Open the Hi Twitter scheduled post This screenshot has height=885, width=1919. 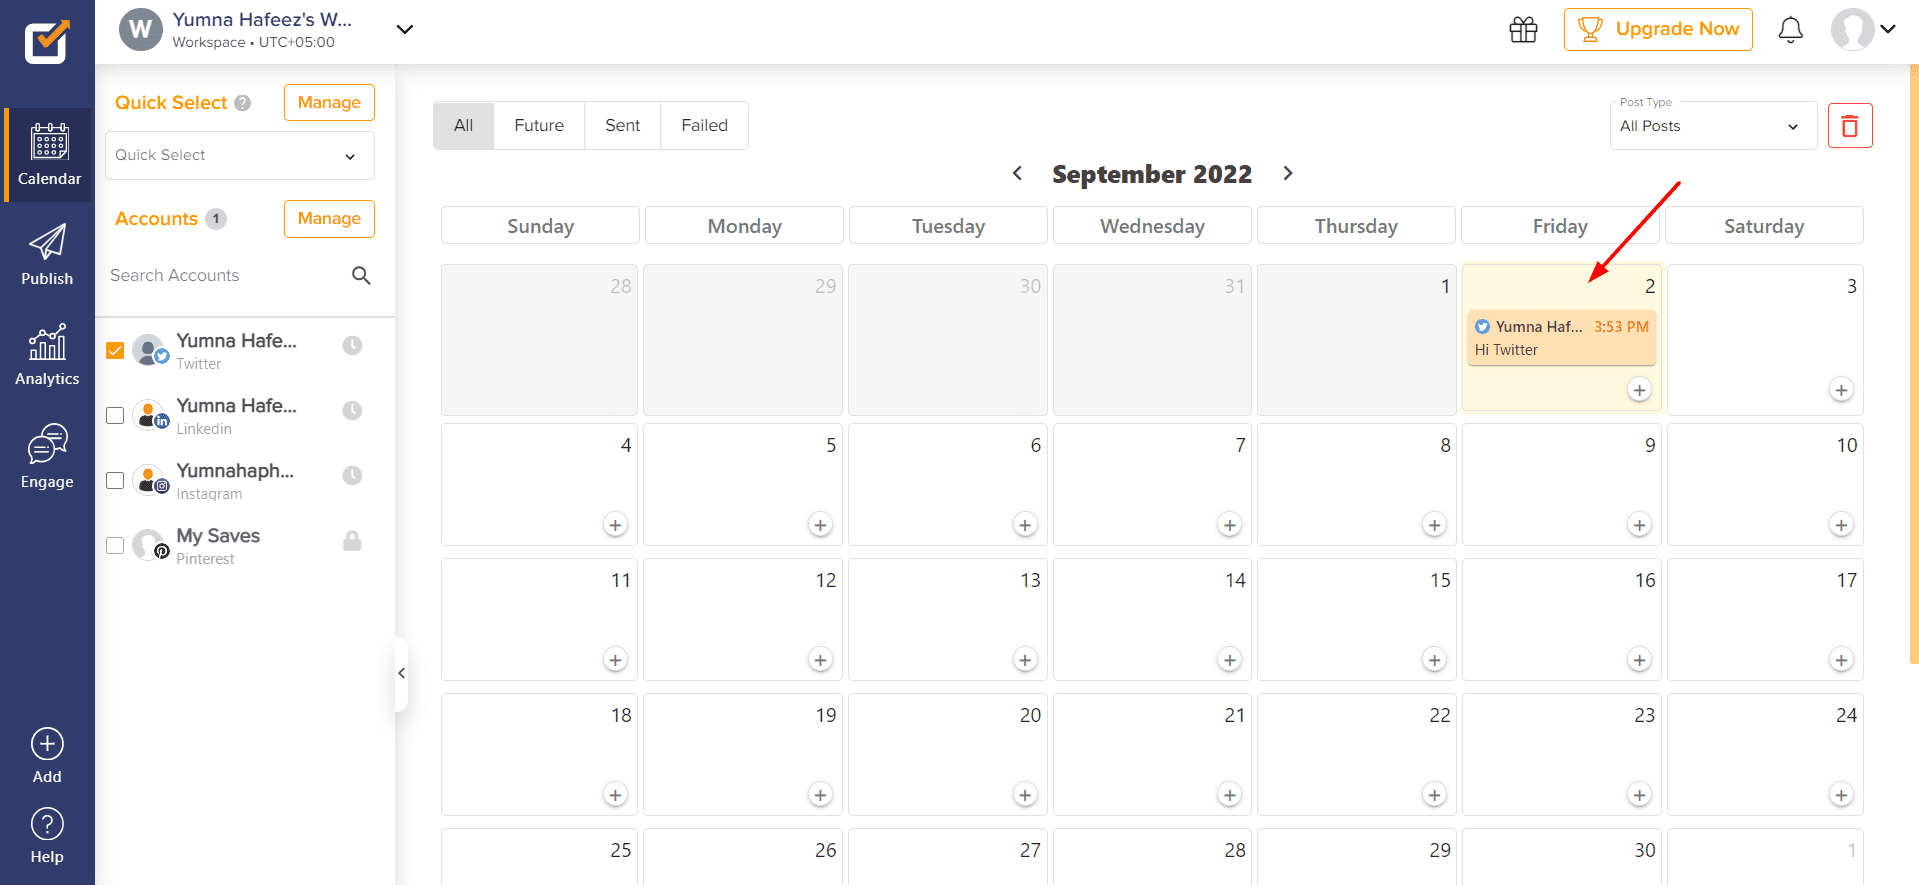point(1560,339)
